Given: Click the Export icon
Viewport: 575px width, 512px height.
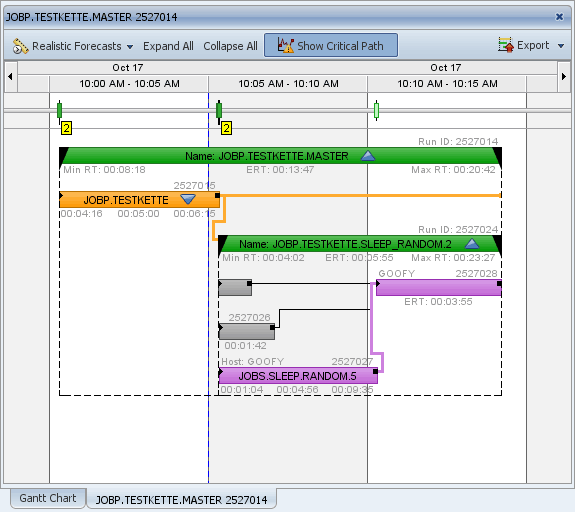Looking at the screenshot, I should (506, 45).
